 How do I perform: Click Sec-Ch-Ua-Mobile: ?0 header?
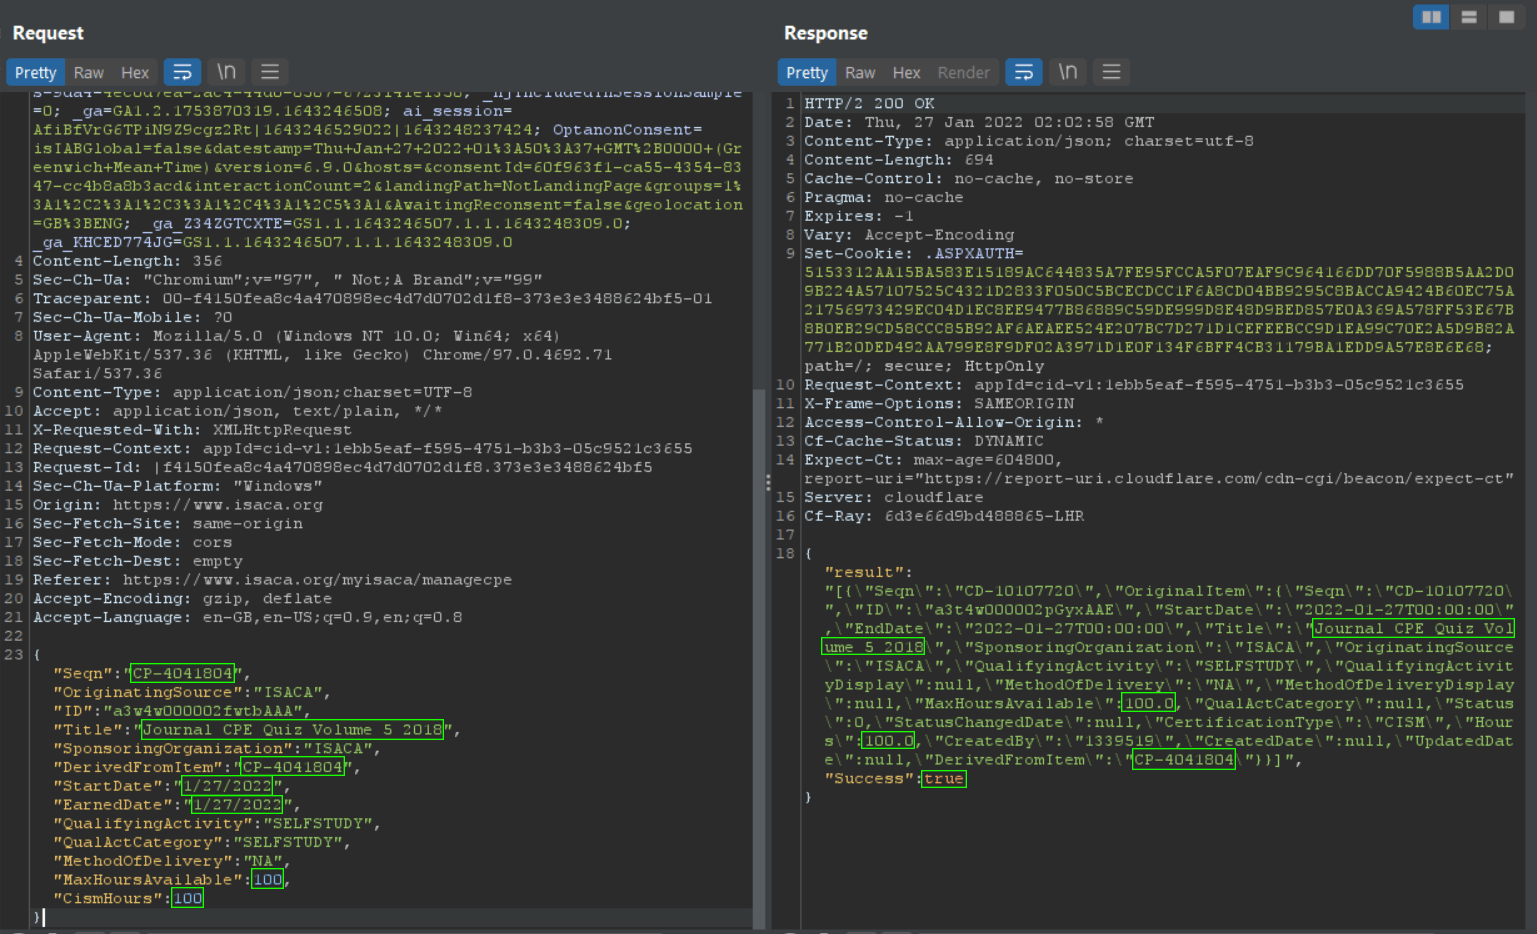(x=133, y=317)
